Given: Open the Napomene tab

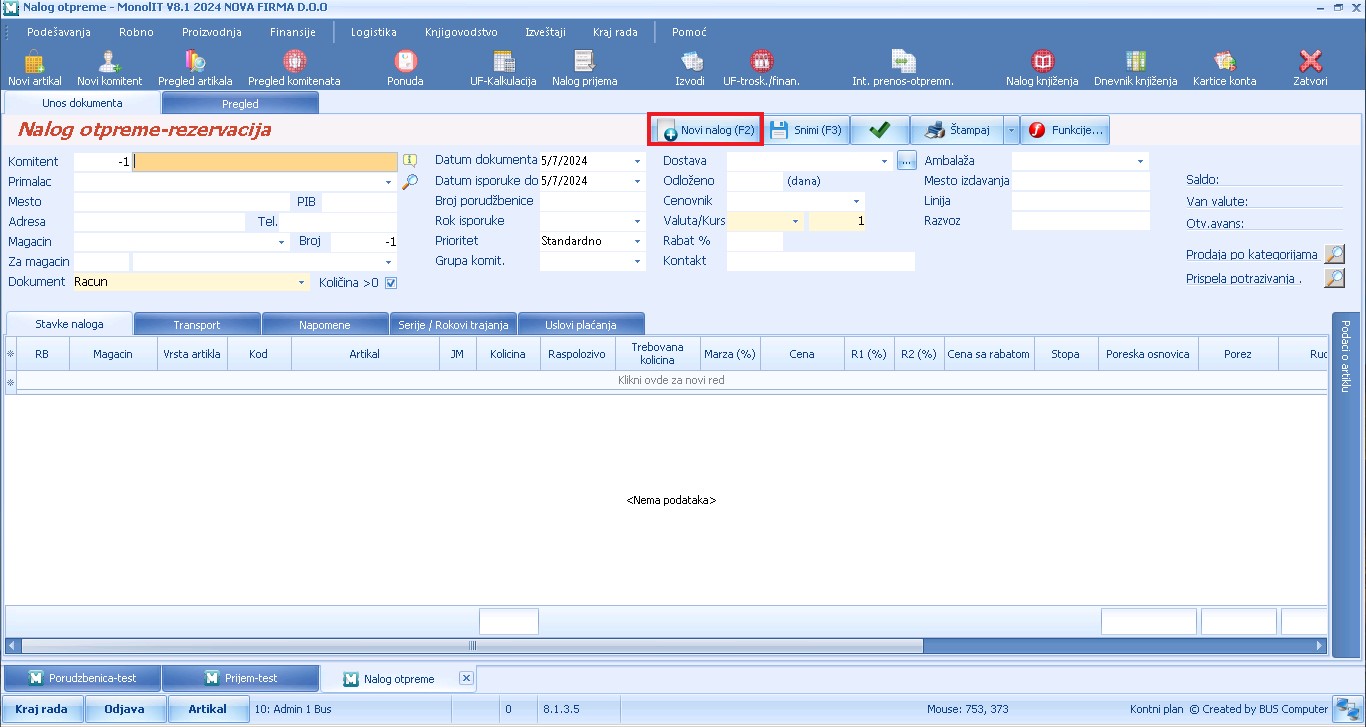Looking at the screenshot, I should (x=325, y=324).
